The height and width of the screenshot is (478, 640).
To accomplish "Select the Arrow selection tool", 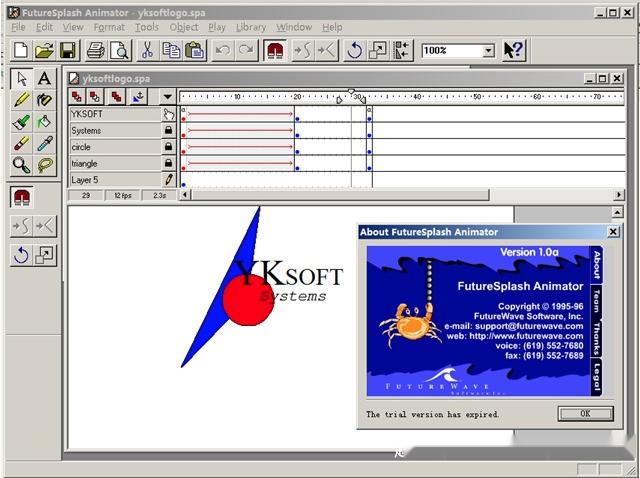I will [x=21, y=78].
